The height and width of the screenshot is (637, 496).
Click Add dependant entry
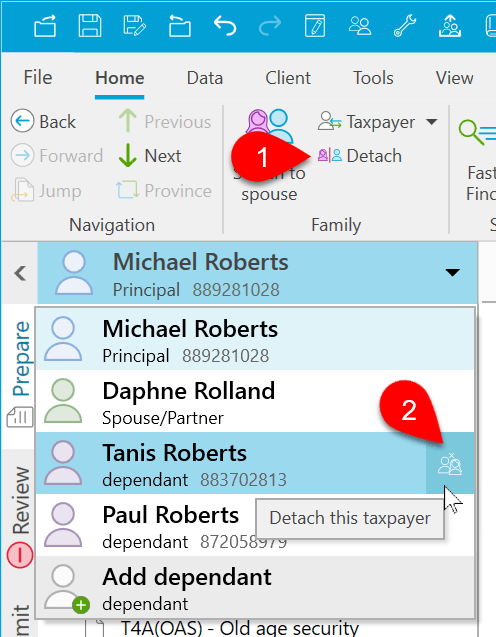click(x=255, y=587)
